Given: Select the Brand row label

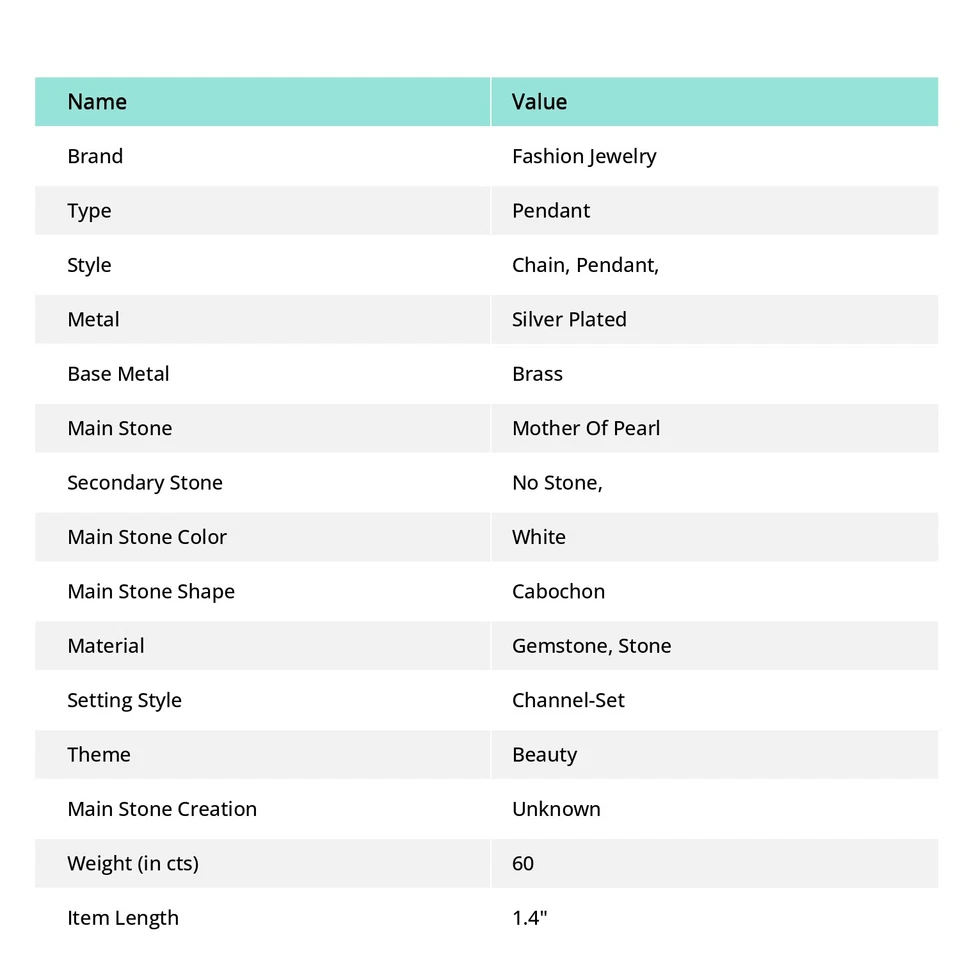Looking at the screenshot, I should pos(95,156).
